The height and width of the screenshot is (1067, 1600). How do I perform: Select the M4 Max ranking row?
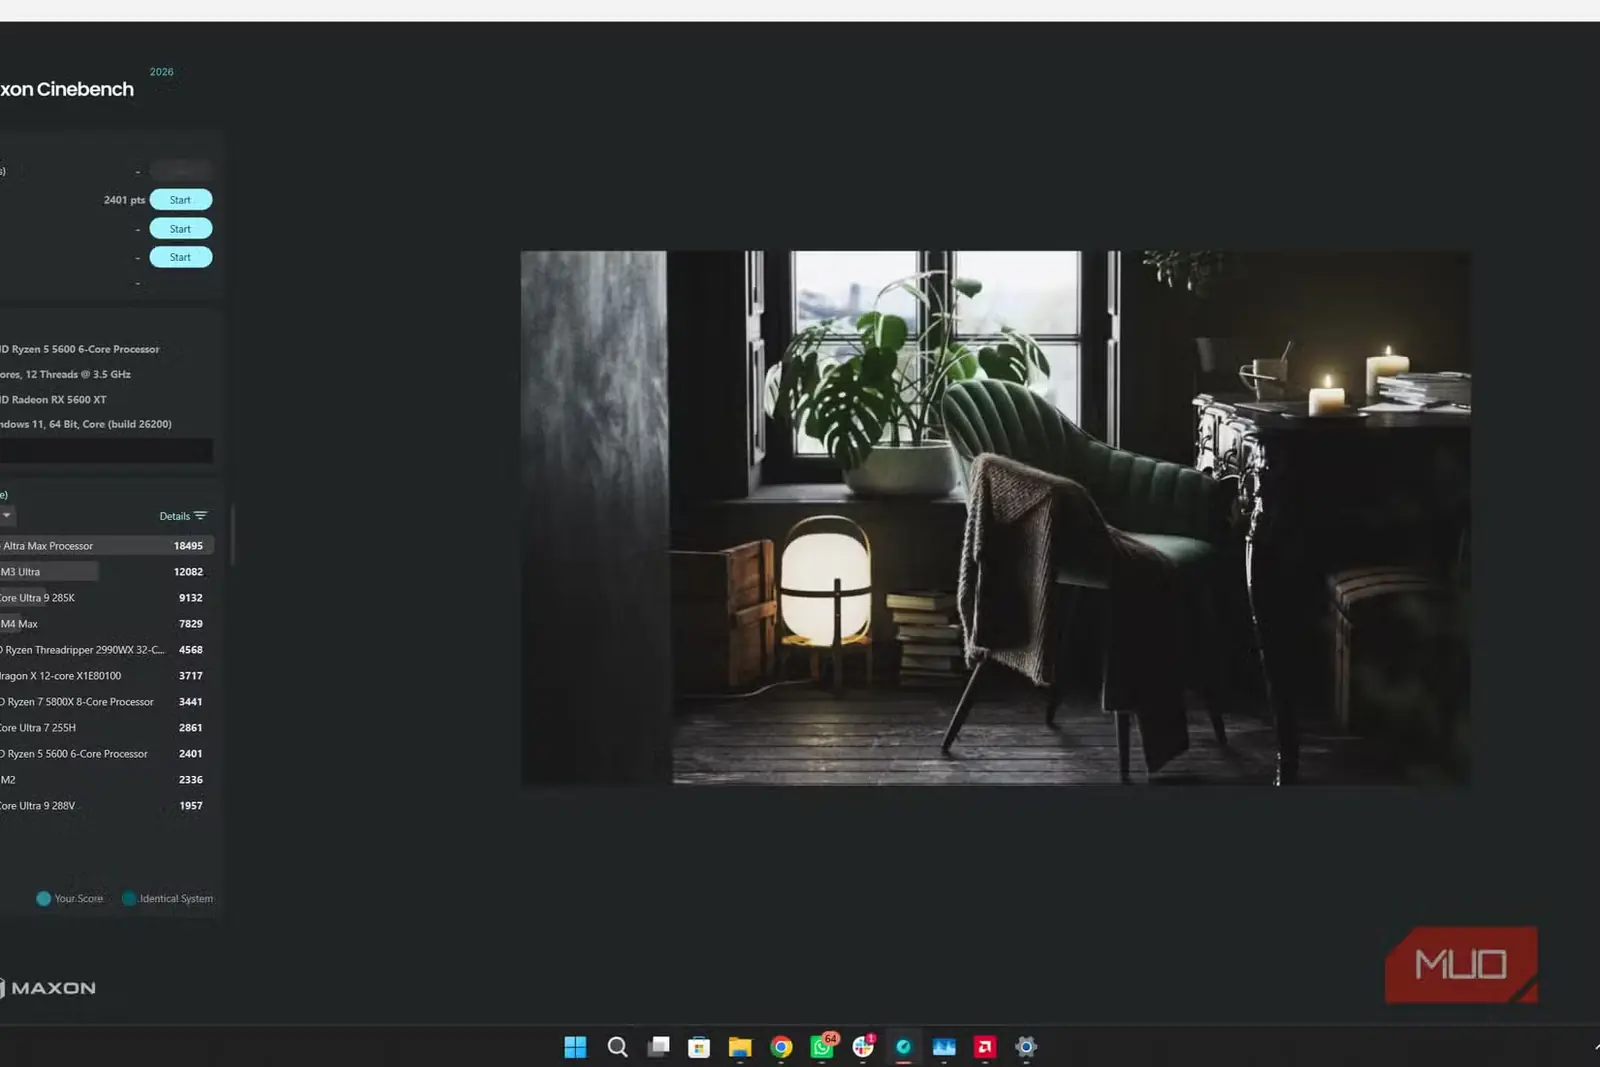coord(106,624)
